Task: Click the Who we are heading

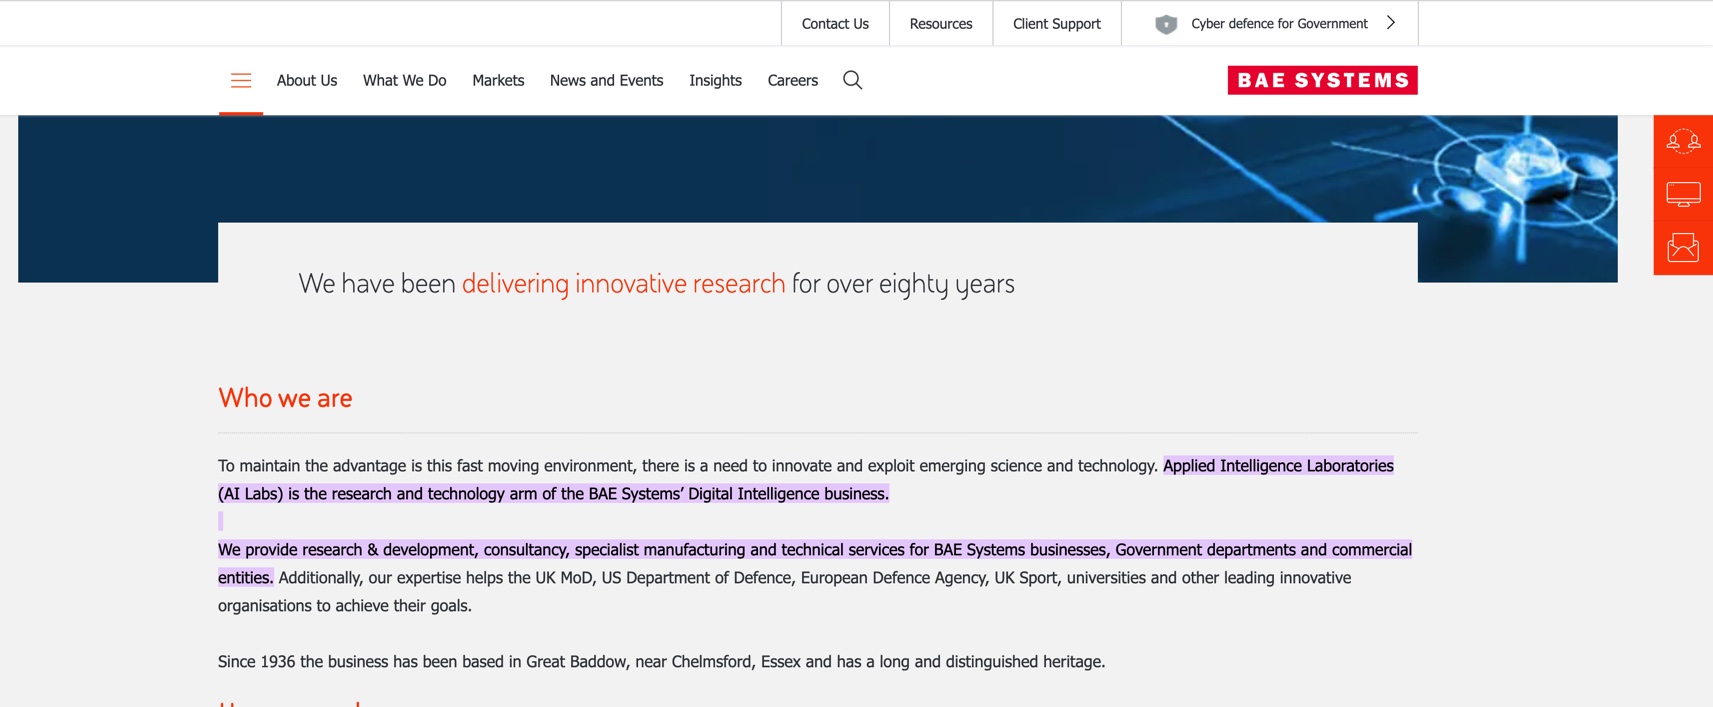Action: click(x=285, y=398)
